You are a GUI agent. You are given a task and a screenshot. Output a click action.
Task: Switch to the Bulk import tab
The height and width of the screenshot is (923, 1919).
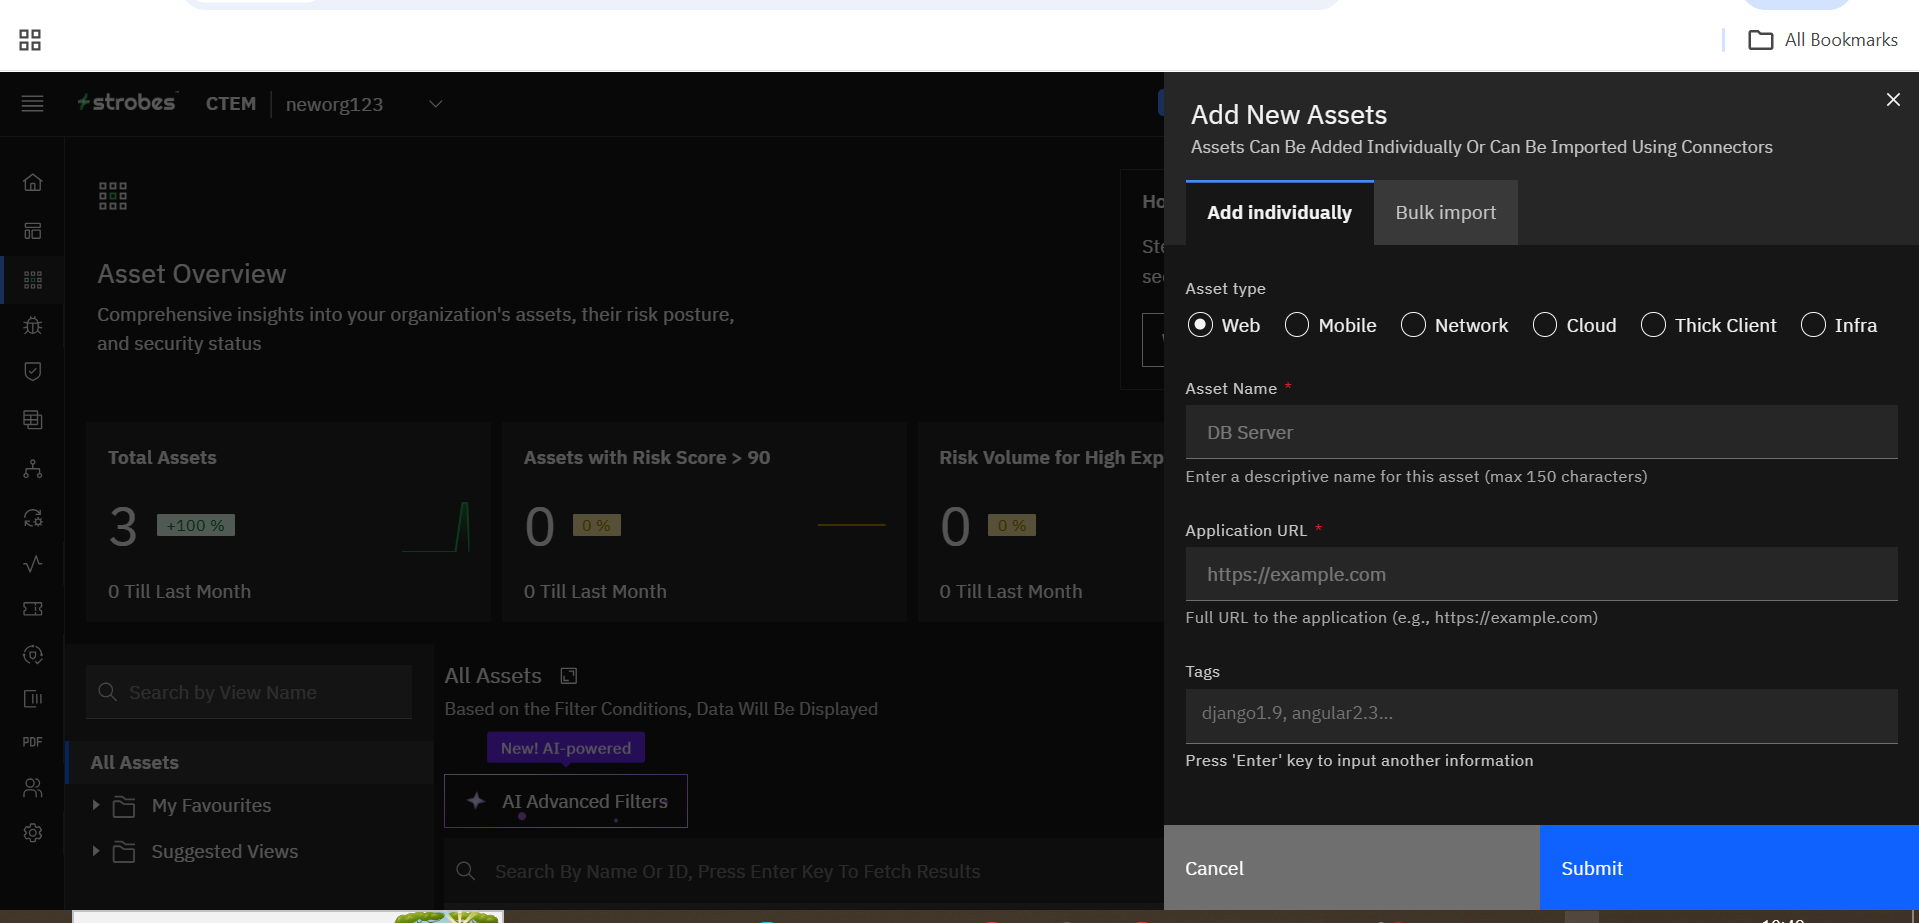pyautogui.click(x=1445, y=213)
